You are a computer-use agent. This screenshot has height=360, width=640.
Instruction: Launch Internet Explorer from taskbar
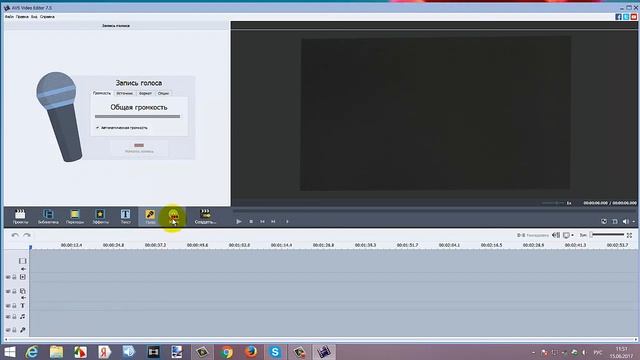click(x=32, y=352)
